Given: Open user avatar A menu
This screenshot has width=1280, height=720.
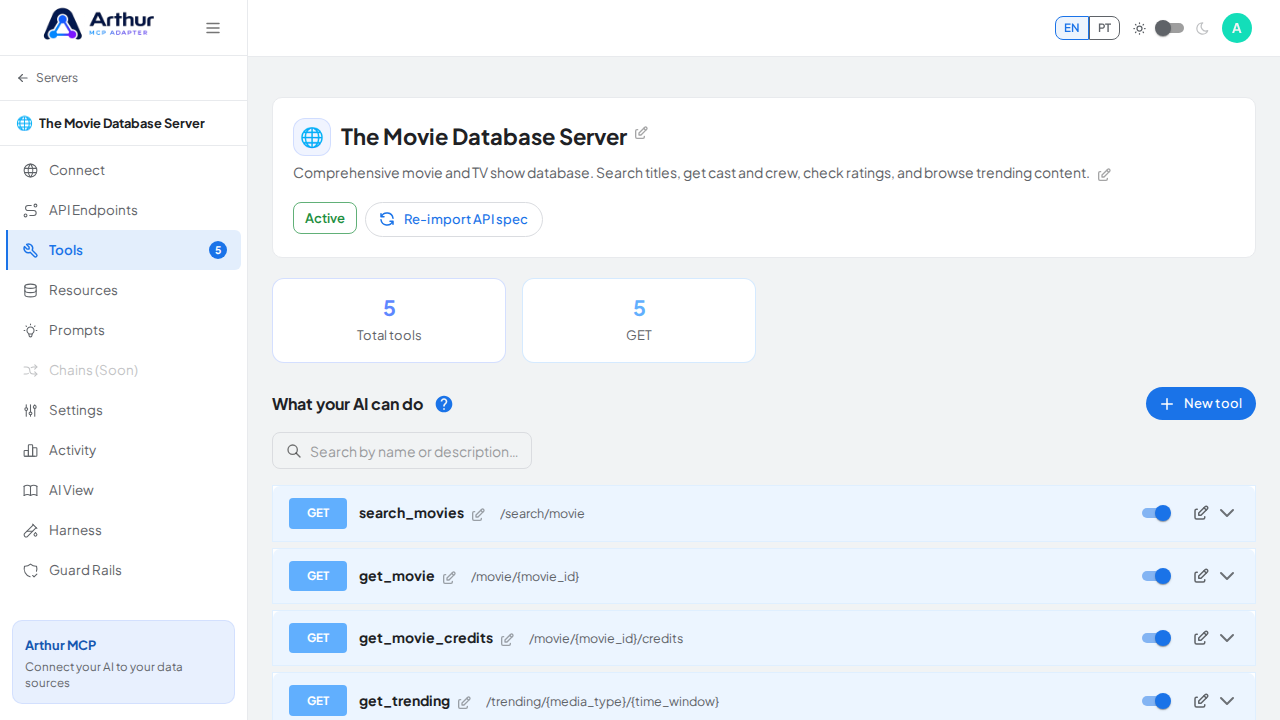Looking at the screenshot, I should 1237,28.
